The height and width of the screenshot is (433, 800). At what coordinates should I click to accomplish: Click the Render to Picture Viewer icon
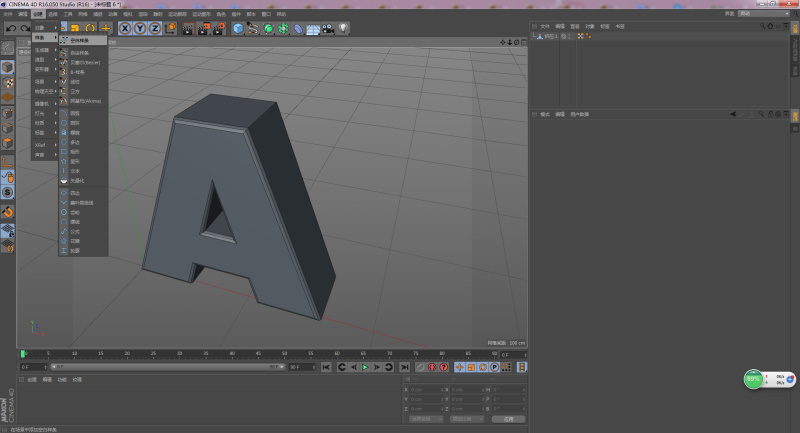[x=204, y=29]
